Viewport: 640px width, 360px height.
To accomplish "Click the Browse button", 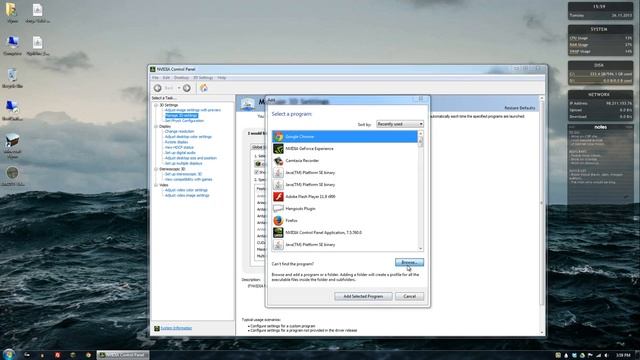I will point(409,262).
